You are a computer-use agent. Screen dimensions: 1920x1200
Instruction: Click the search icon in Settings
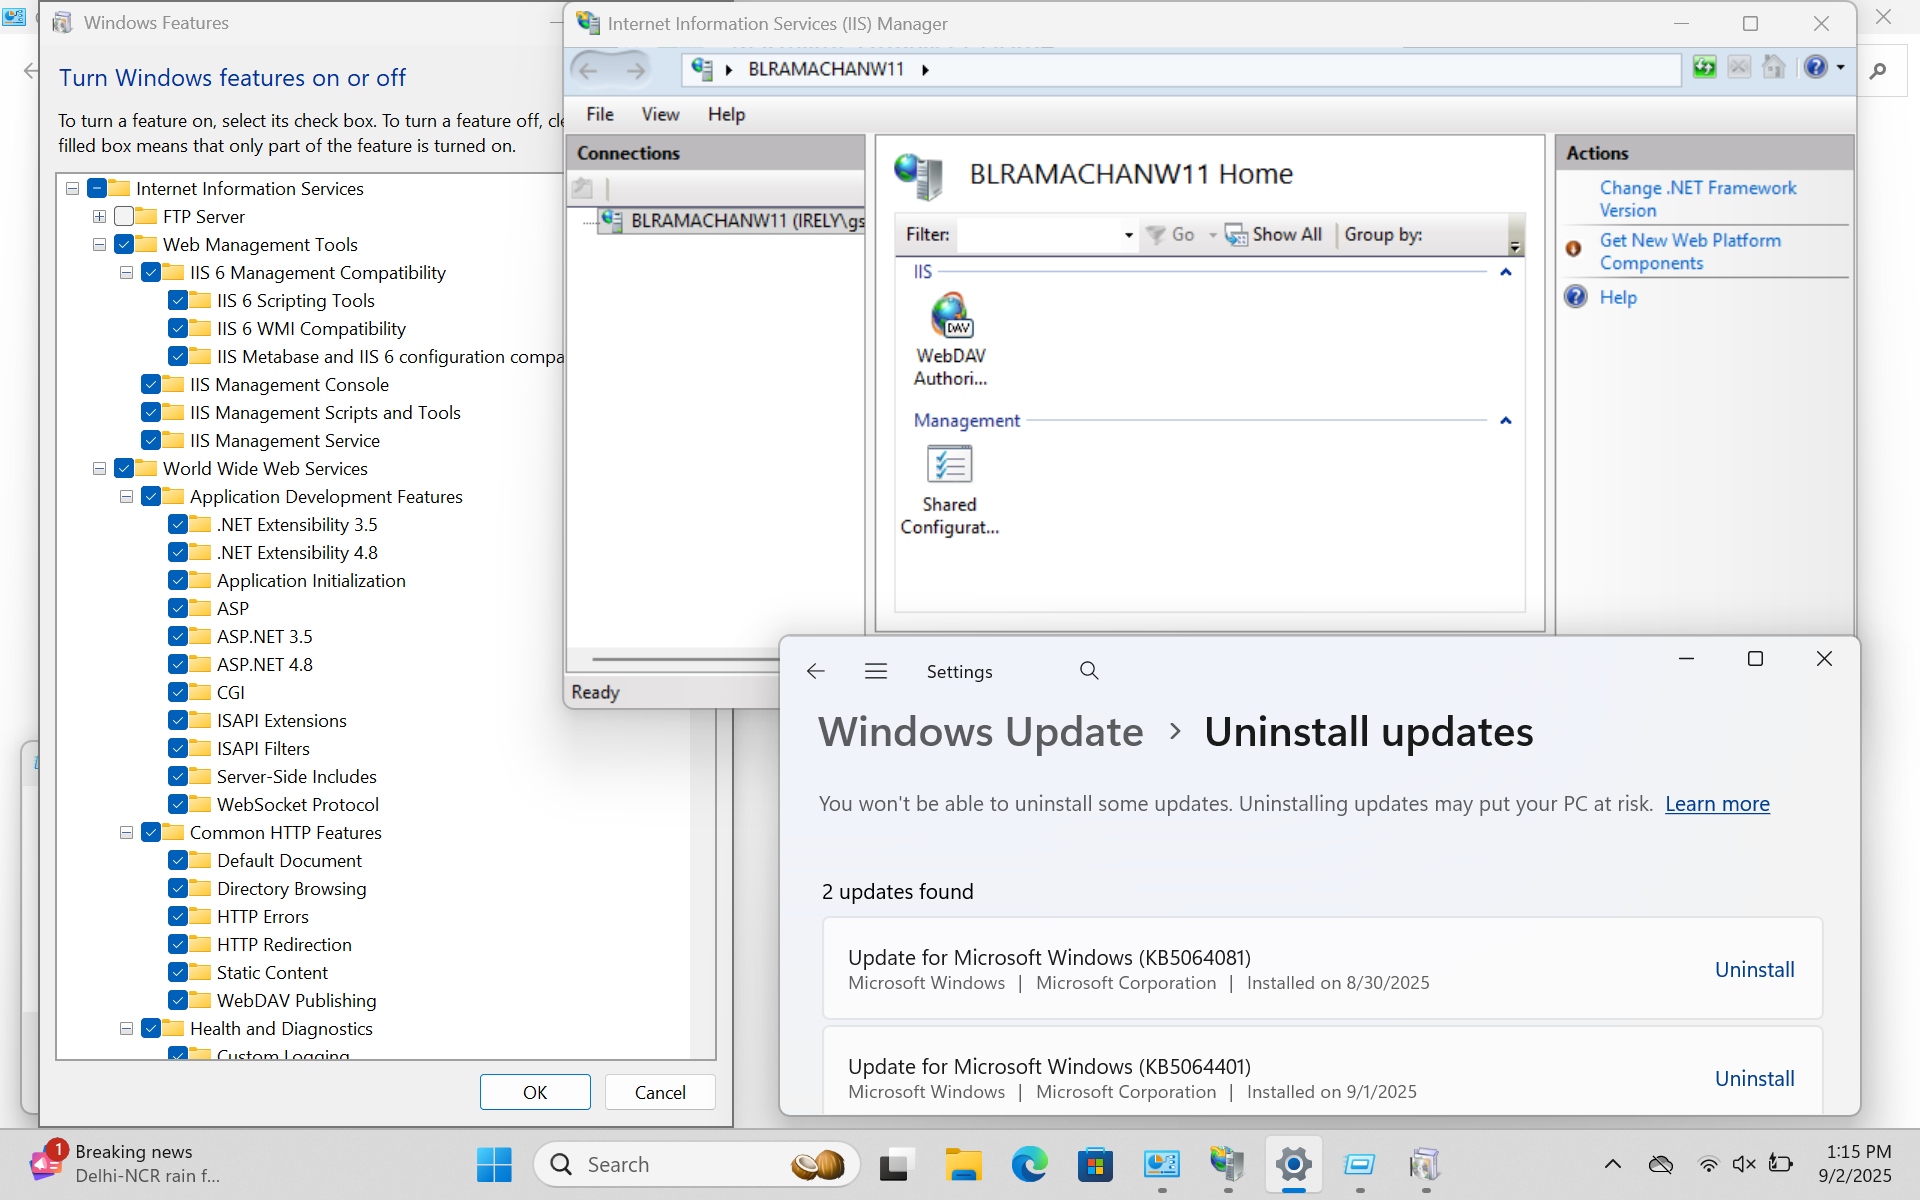coord(1089,671)
